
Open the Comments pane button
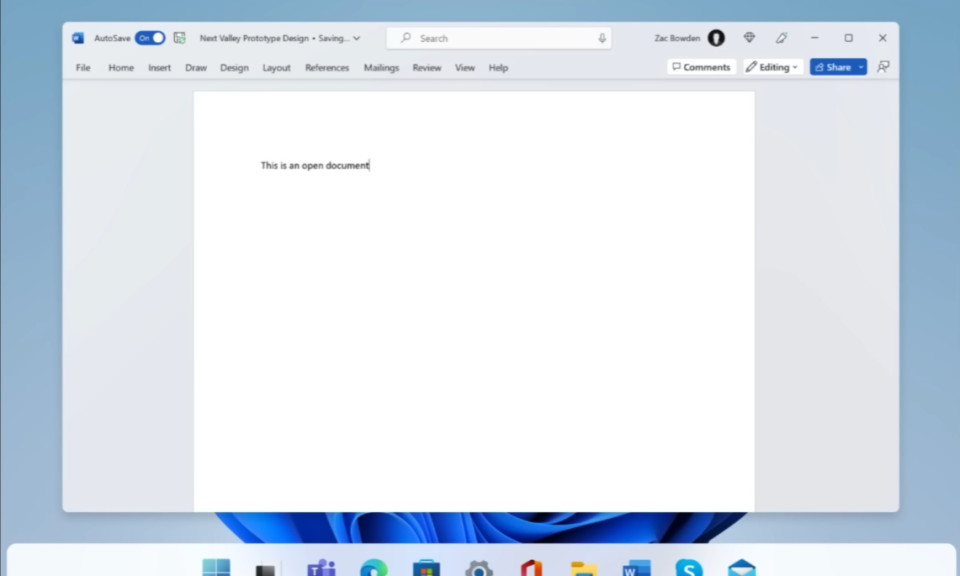(701, 67)
